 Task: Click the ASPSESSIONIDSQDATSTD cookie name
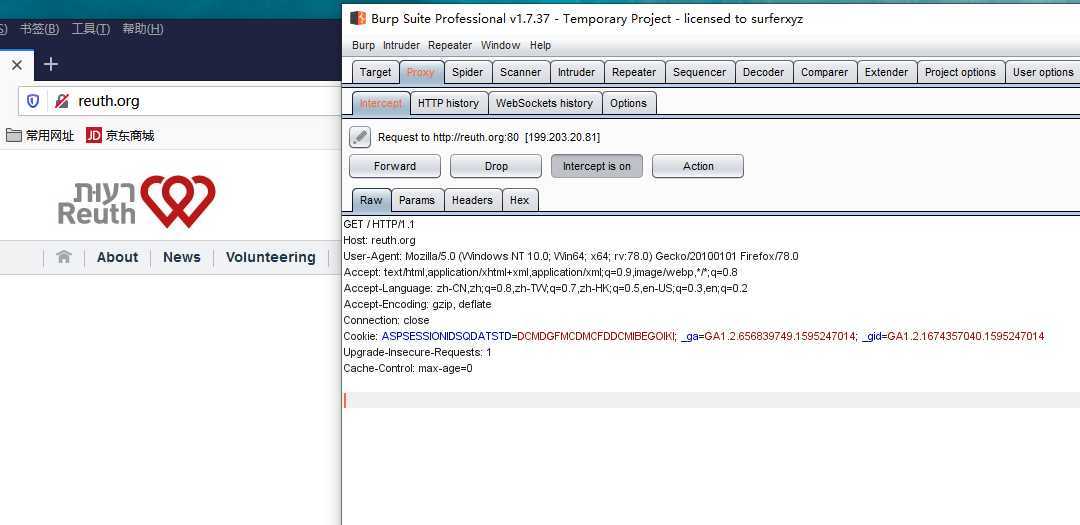tap(446, 336)
